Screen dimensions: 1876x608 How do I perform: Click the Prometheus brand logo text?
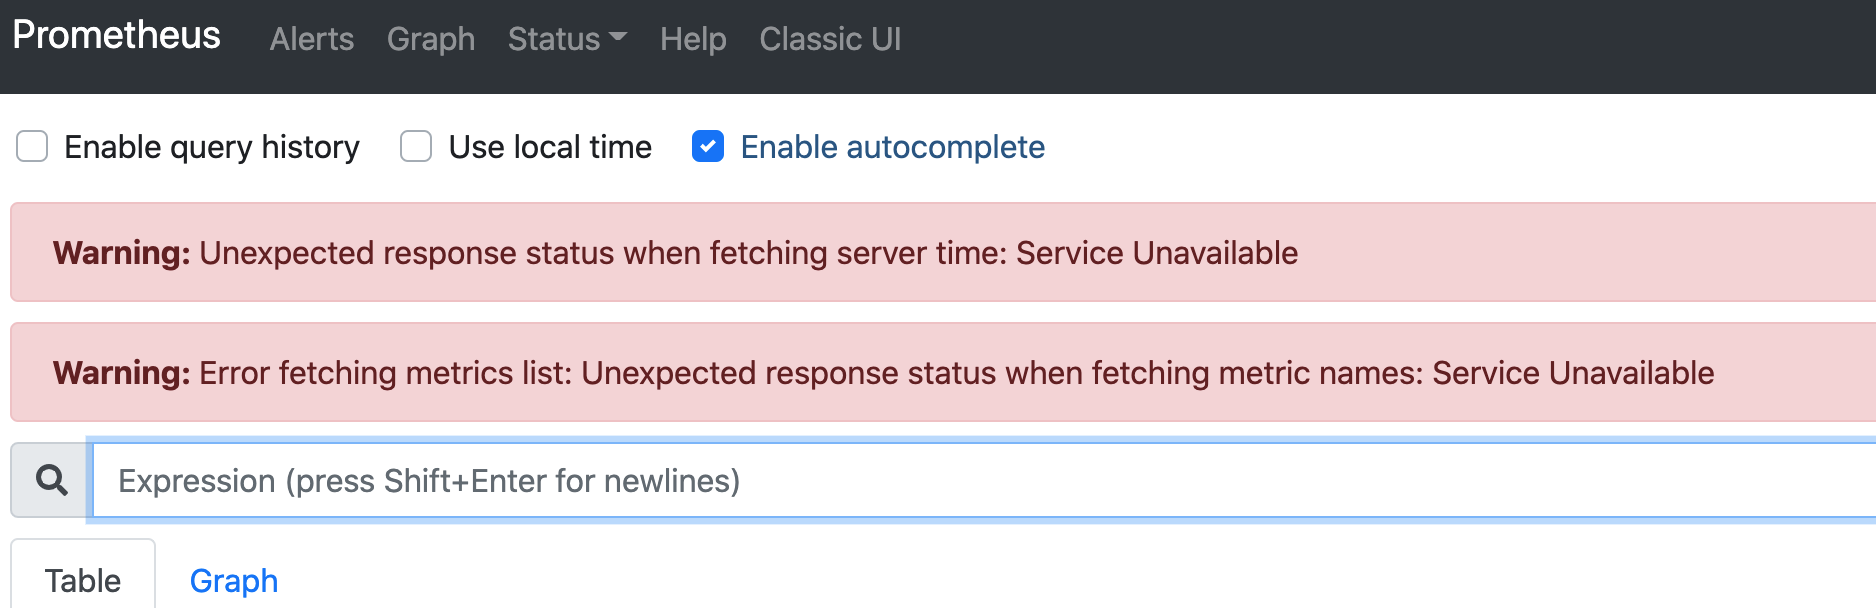point(116,36)
